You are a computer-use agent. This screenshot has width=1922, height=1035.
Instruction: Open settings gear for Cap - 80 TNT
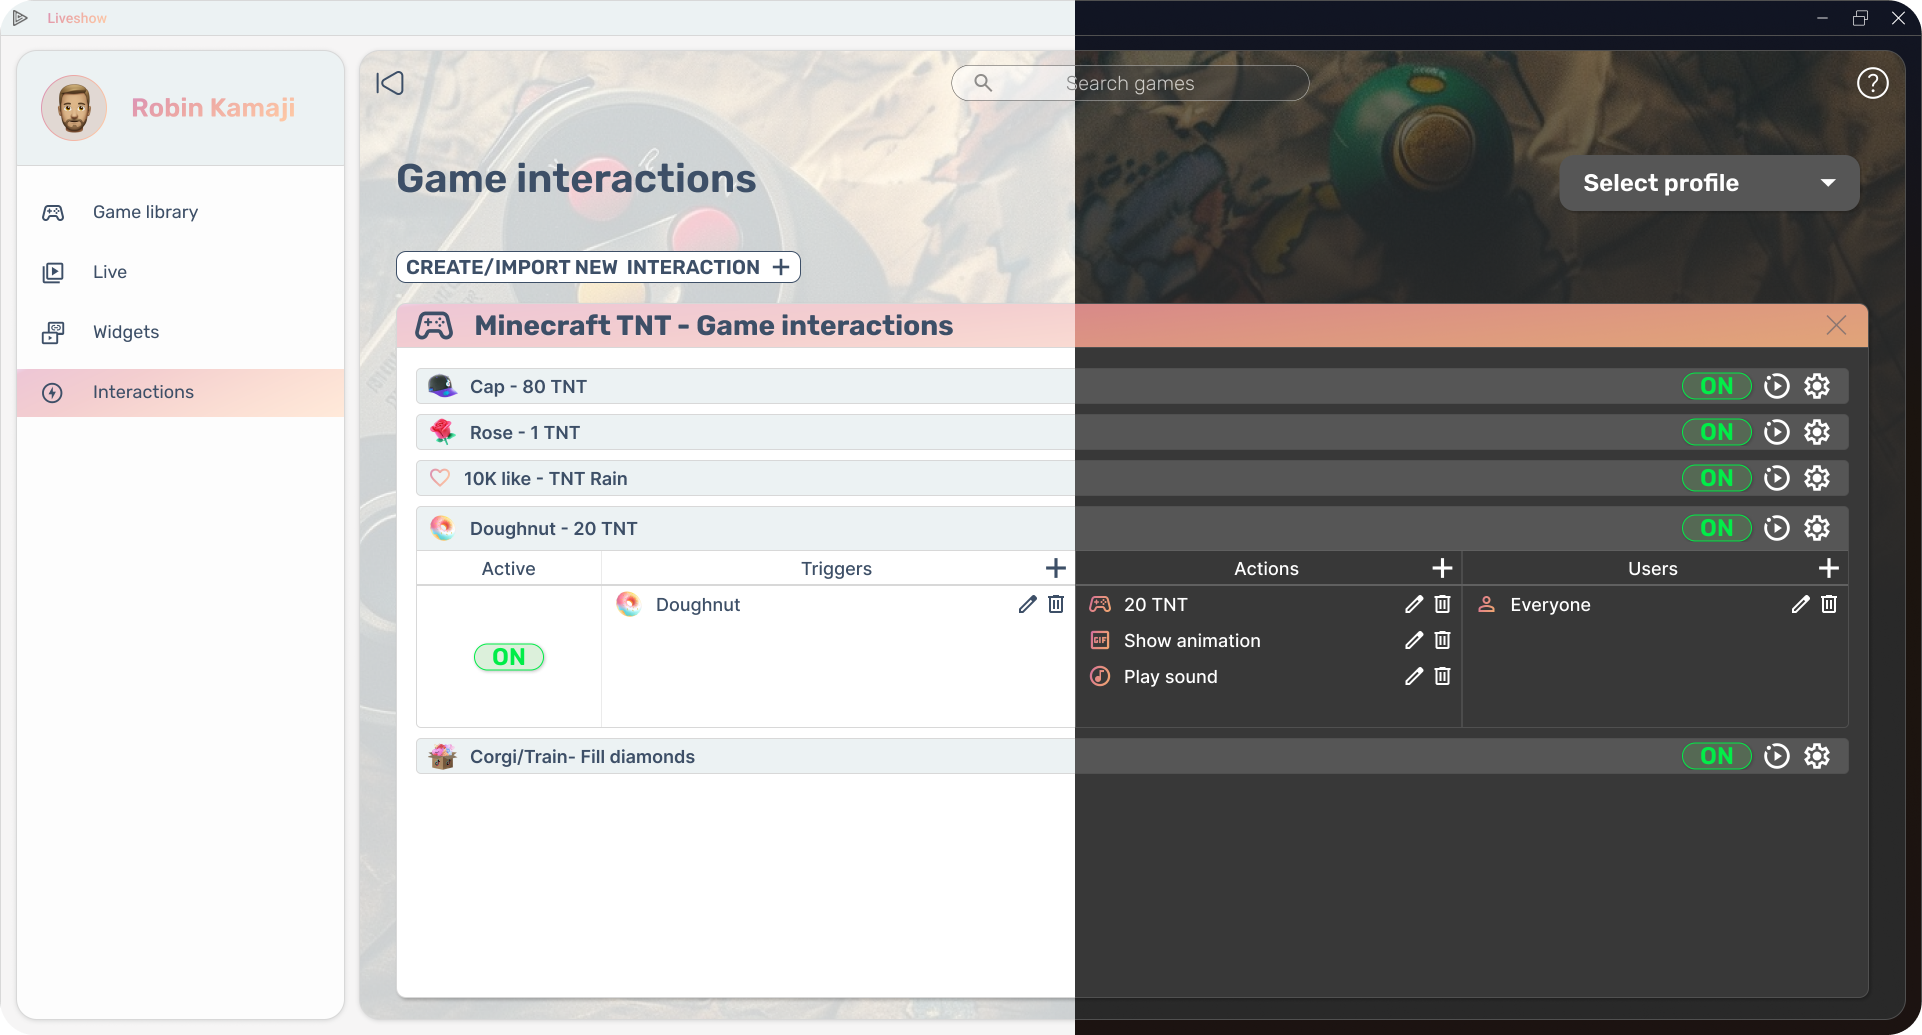[1816, 386]
